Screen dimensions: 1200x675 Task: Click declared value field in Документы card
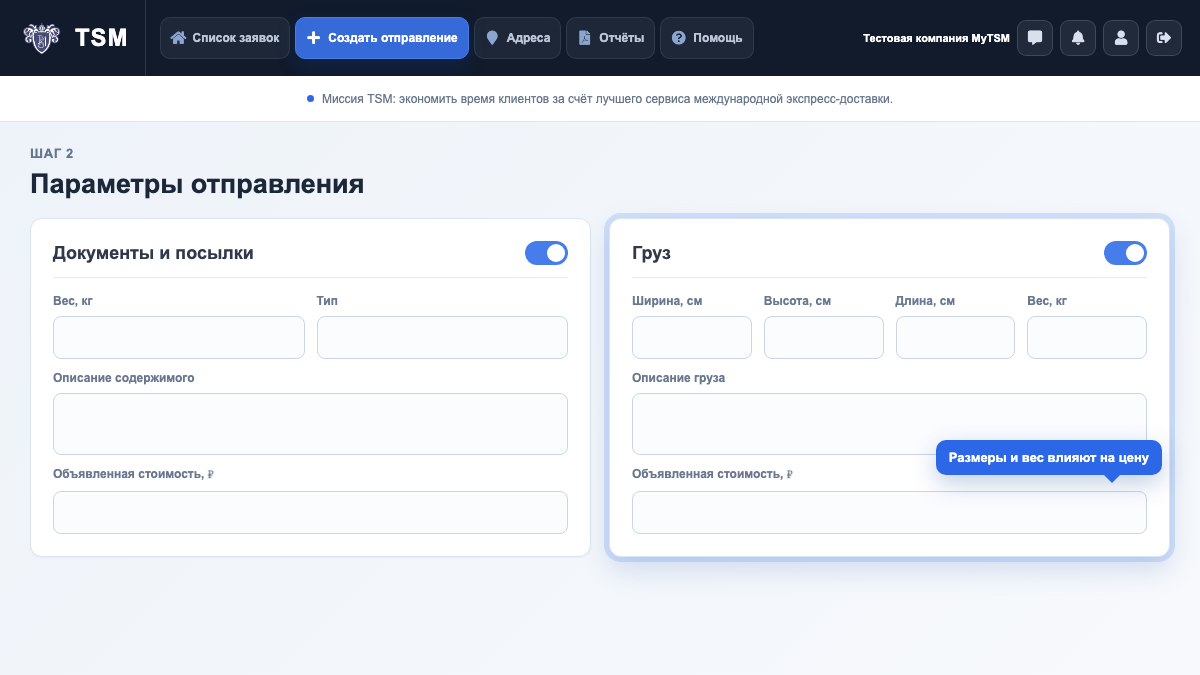(310, 512)
